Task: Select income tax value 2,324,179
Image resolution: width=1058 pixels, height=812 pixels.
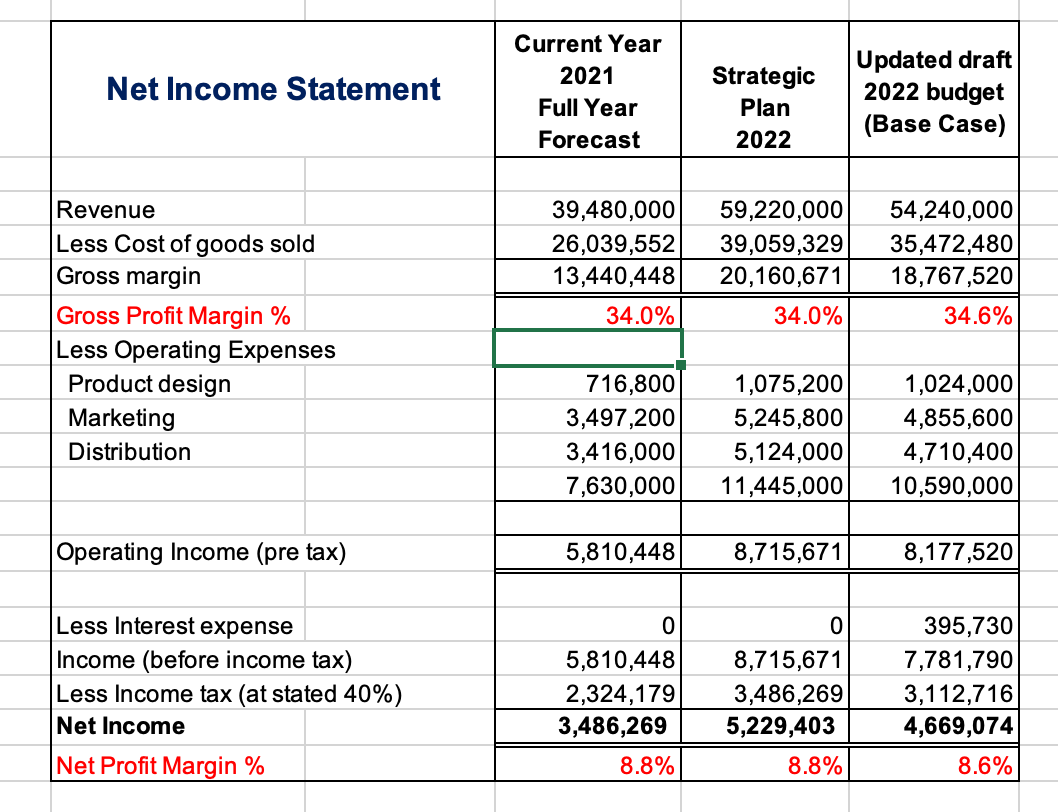Action: pos(620,693)
